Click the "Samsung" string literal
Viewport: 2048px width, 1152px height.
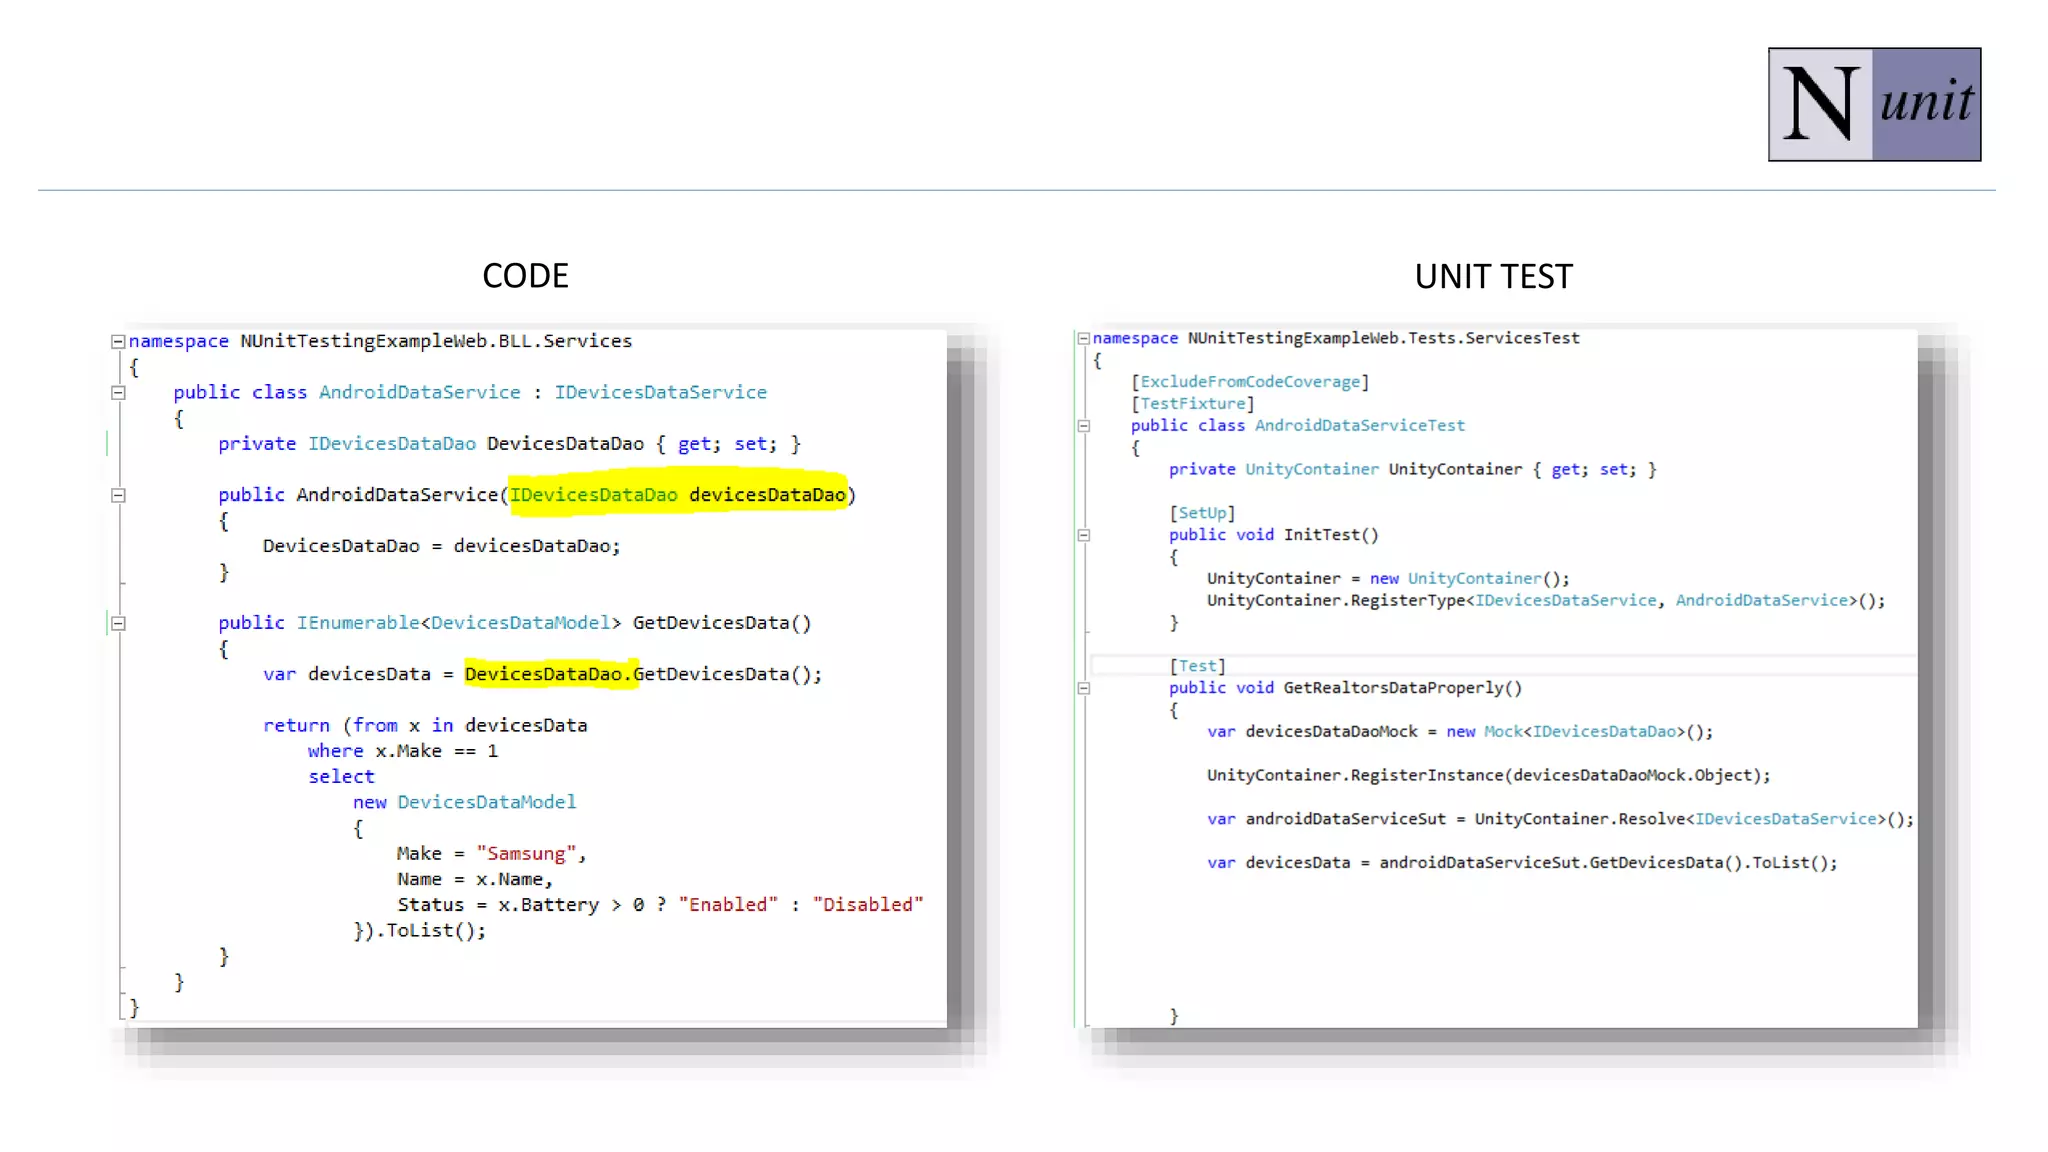pos(527,853)
